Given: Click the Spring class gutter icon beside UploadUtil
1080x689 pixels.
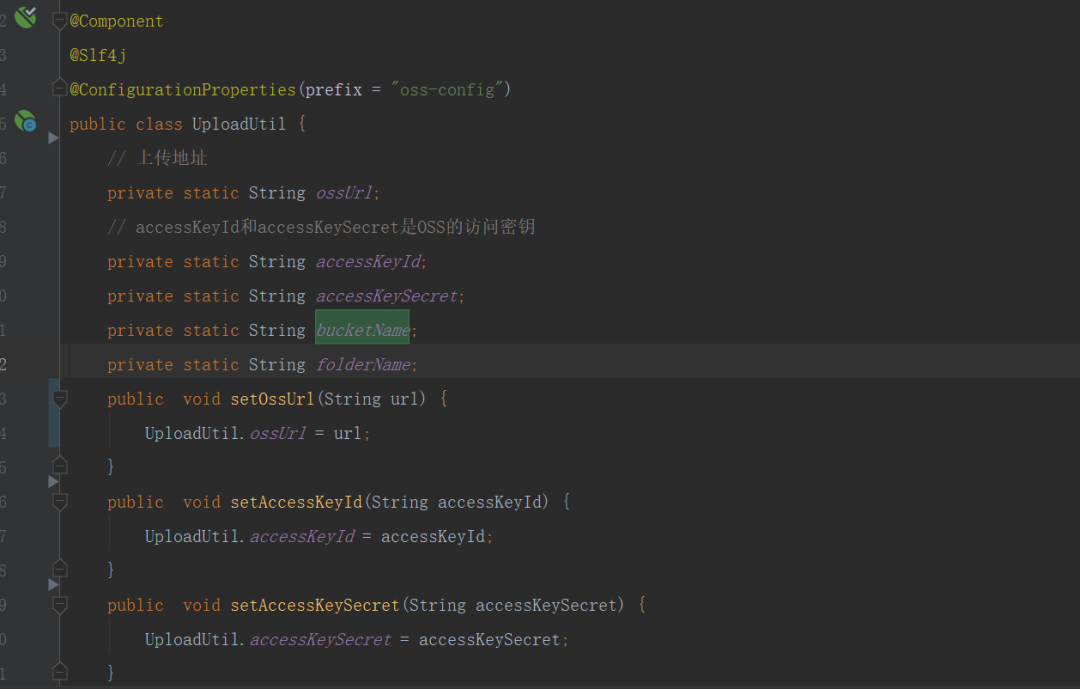Looking at the screenshot, I should (x=25, y=121).
